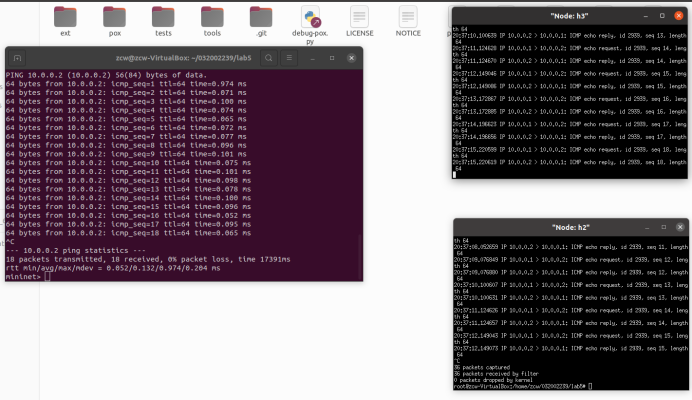Maximize the mininet terminal window
Image resolution: width=692 pixels, height=400 pixels.
pos(332,58)
